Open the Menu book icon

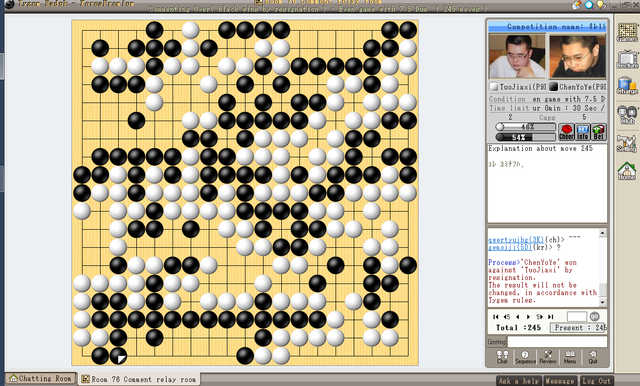point(570,357)
